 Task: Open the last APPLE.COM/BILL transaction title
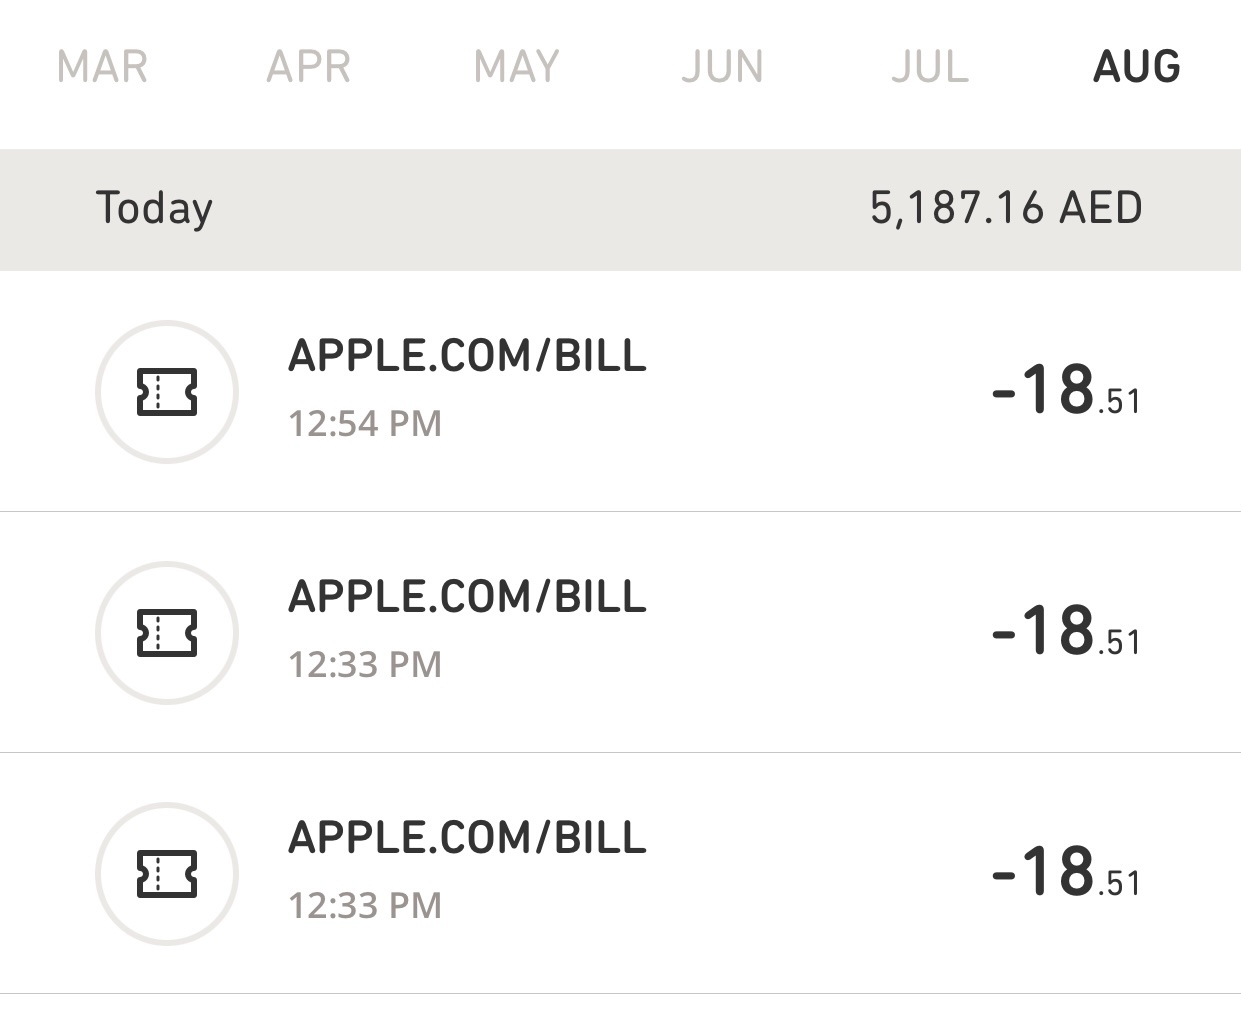467,838
